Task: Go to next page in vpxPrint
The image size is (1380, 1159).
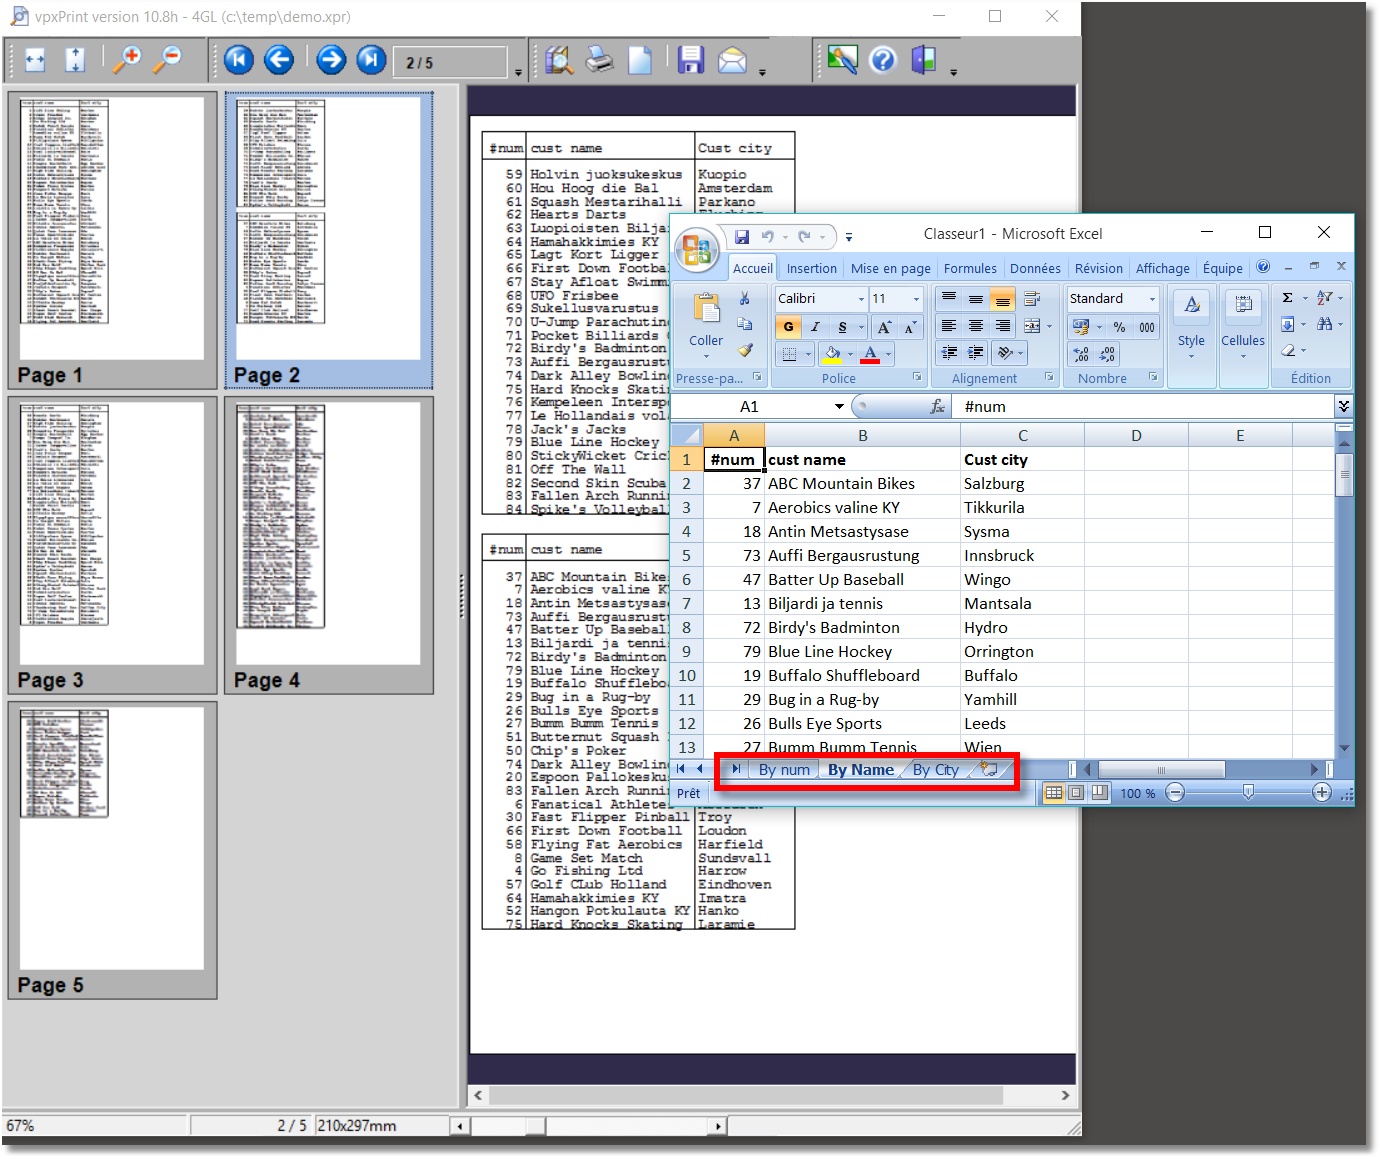Action: pyautogui.click(x=331, y=60)
